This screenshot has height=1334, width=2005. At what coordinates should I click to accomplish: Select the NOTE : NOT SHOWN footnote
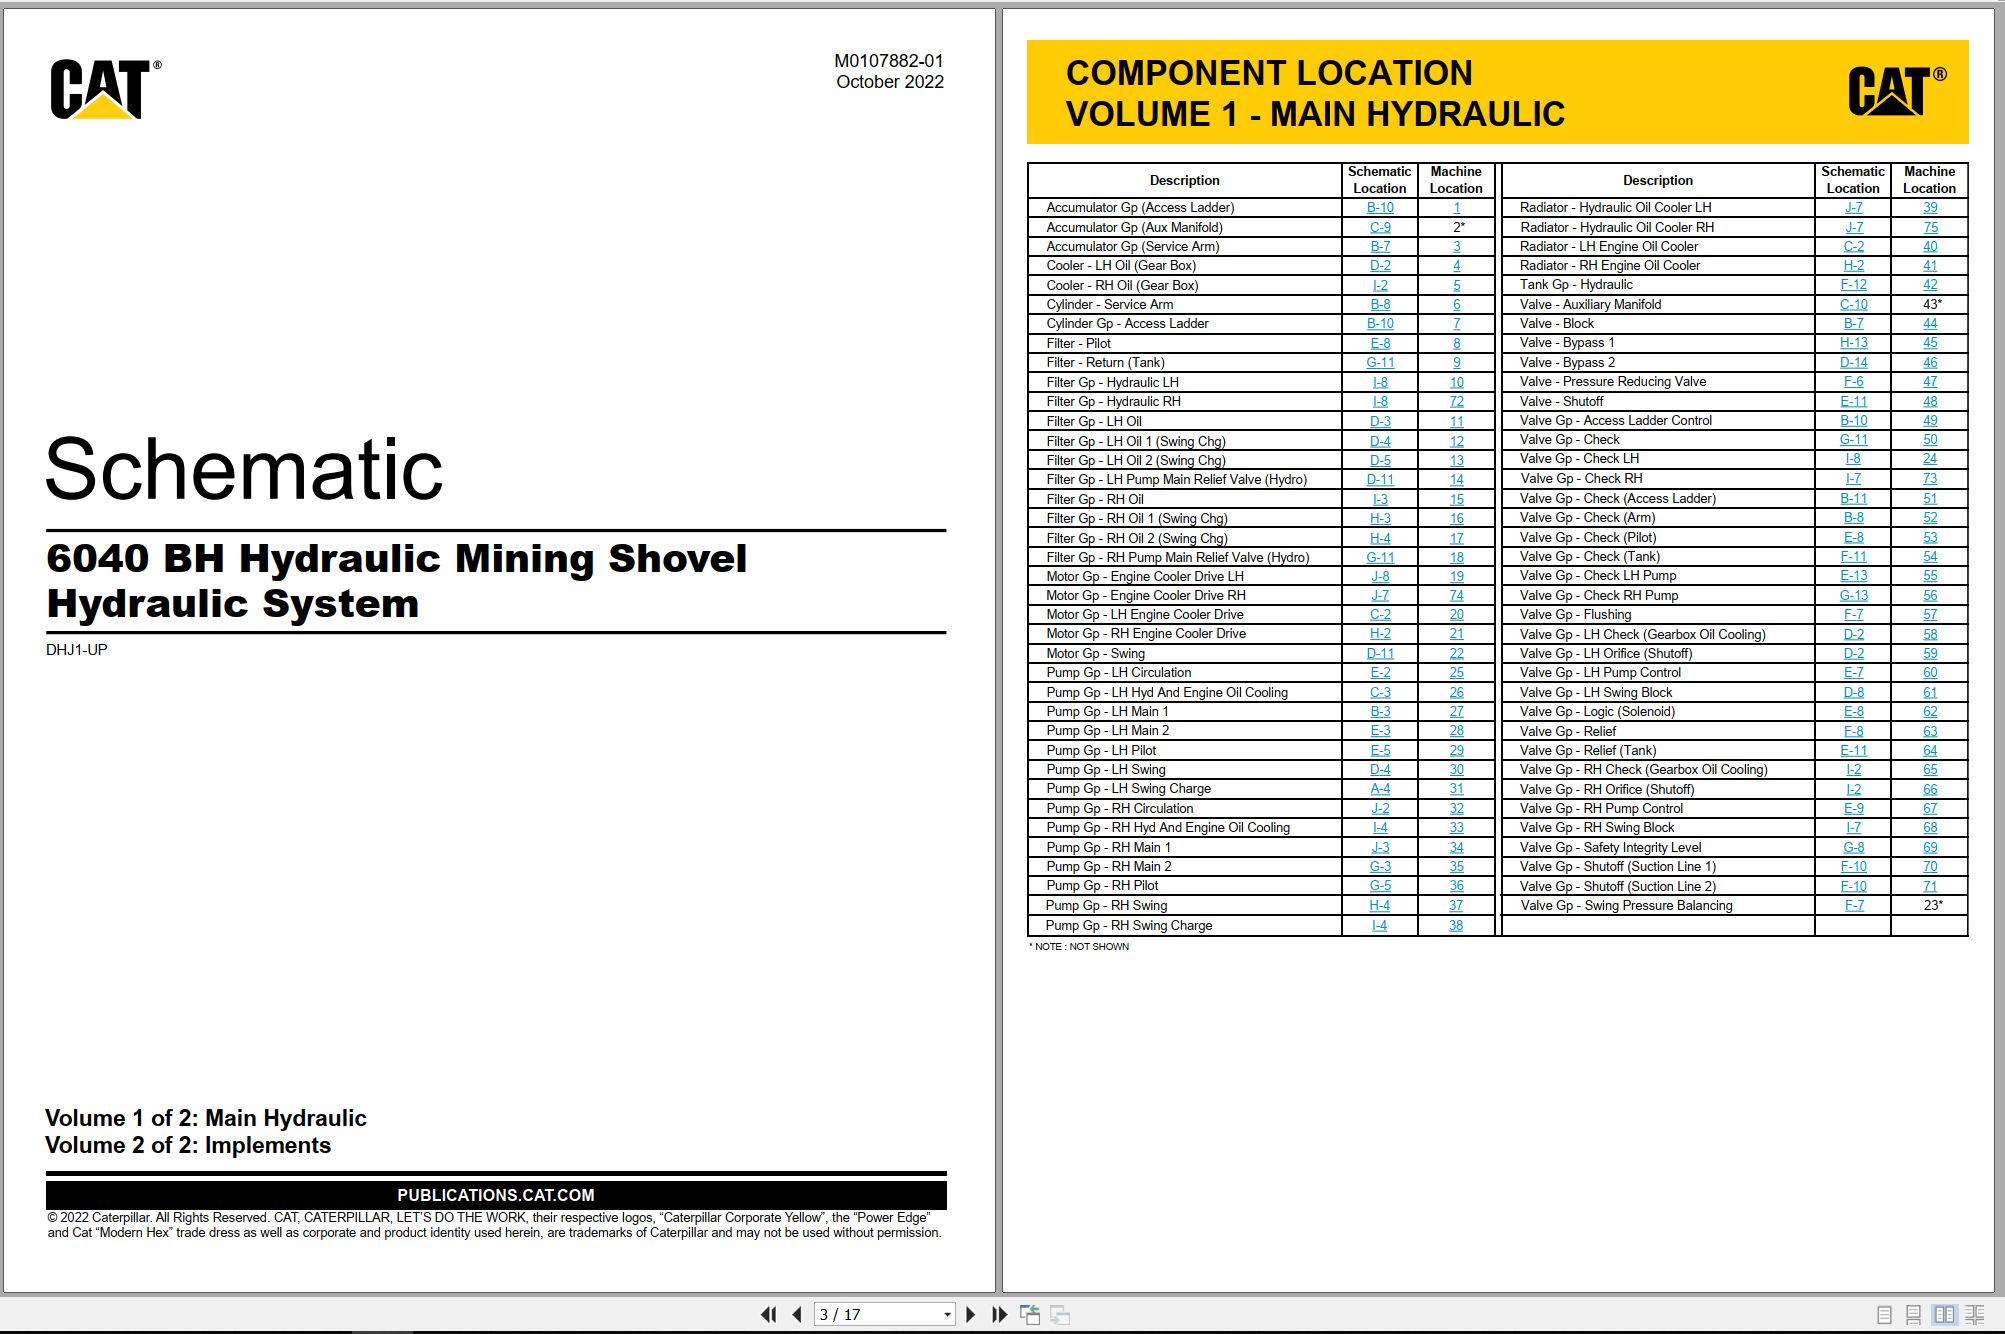1079,946
